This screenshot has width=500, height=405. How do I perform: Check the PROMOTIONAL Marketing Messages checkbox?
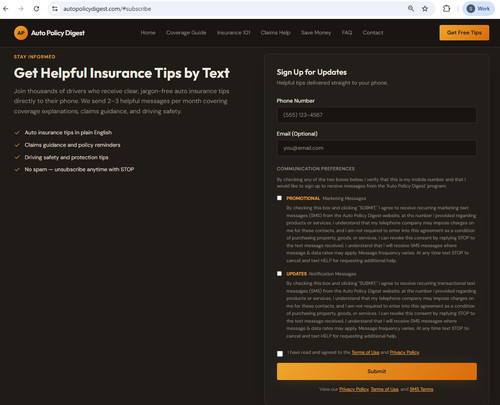pyautogui.click(x=279, y=198)
